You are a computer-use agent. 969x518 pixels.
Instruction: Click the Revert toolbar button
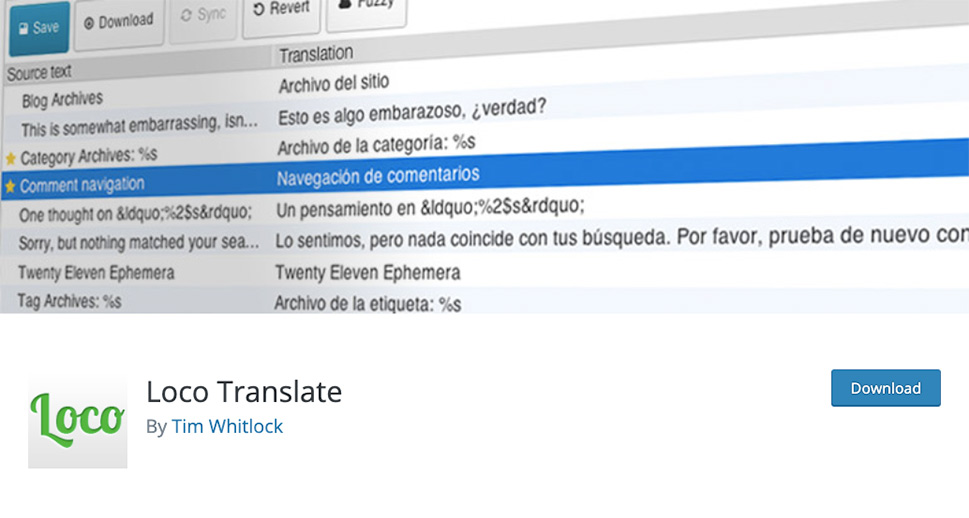pyautogui.click(x=281, y=13)
